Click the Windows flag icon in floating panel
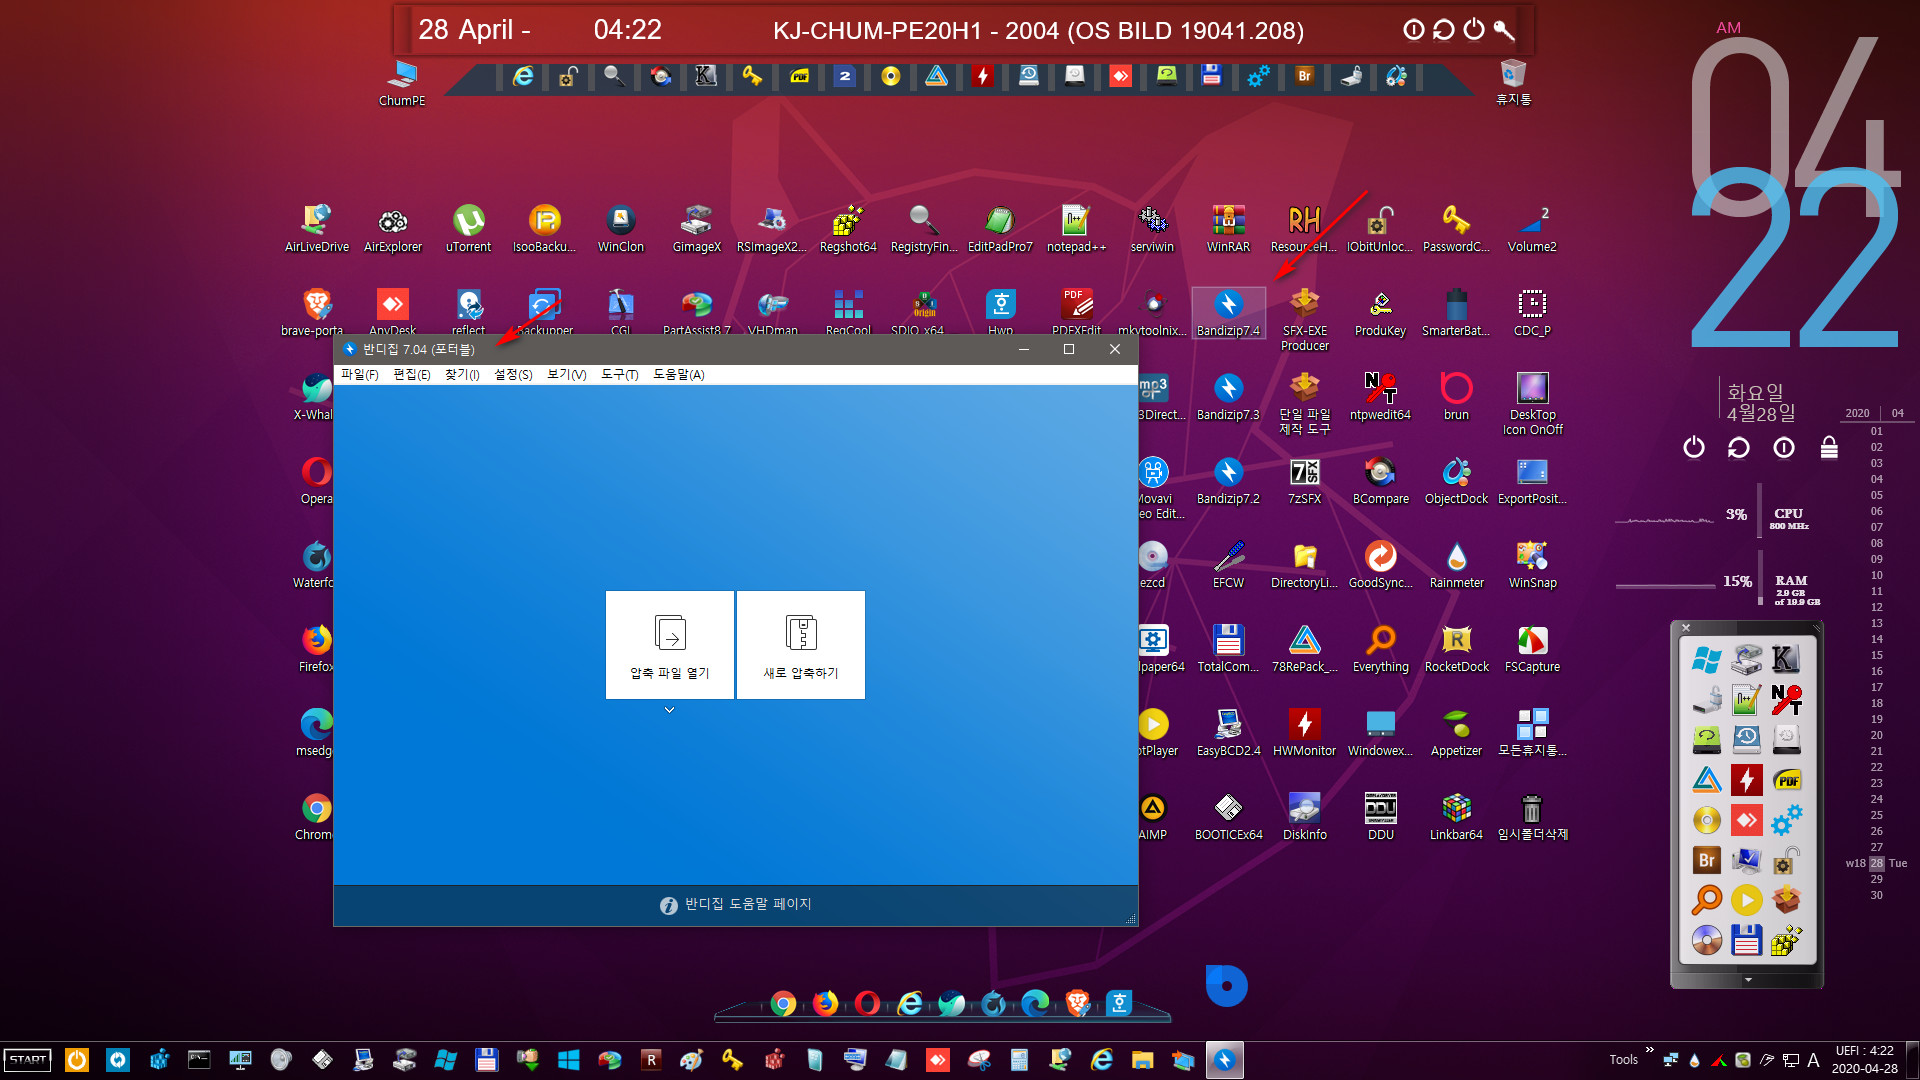Image resolution: width=1920 pixels, height=1080 pixels. coord(1707,660)
